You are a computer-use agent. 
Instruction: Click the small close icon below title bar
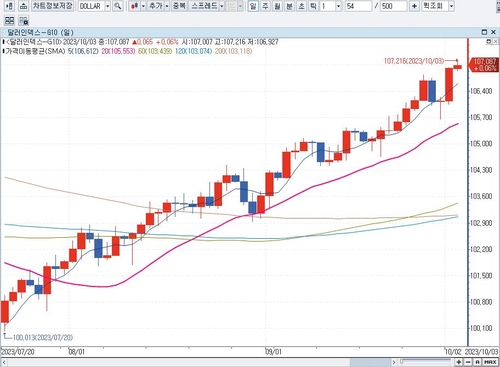495,41
